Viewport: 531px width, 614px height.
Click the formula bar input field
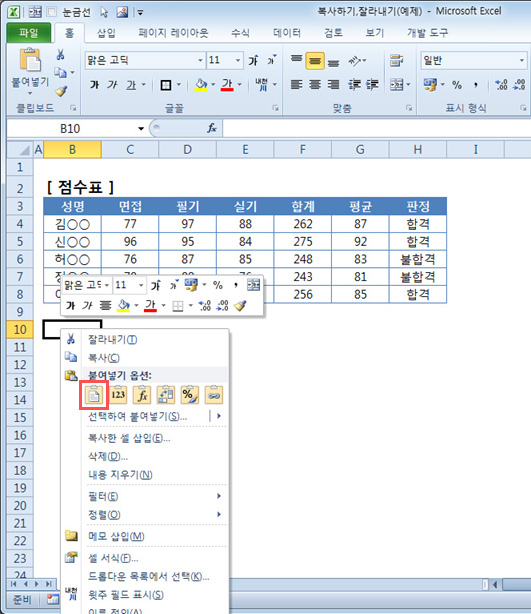376,128
